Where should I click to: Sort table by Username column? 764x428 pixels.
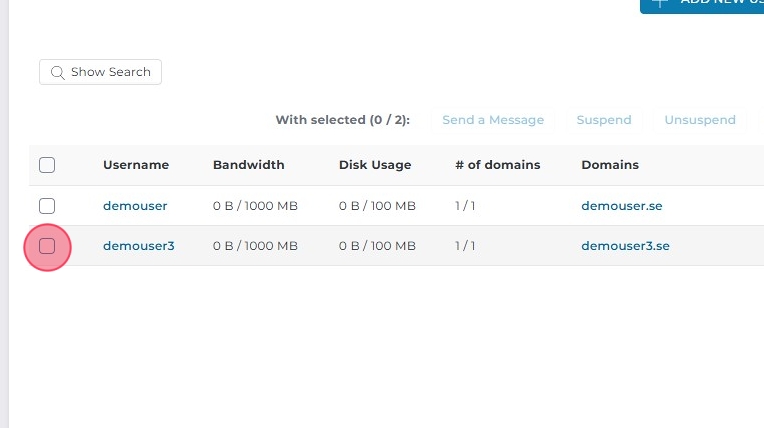pos(136,165)
